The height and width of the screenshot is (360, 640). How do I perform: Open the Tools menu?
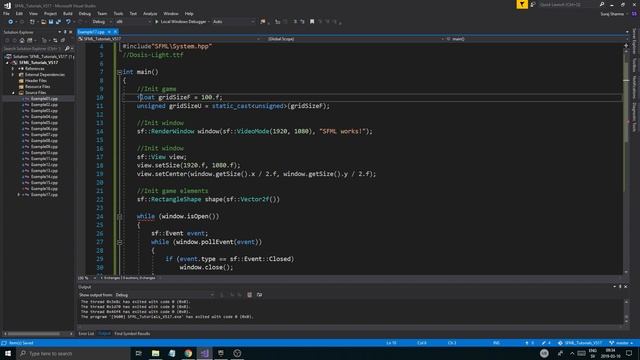pos(118,13)
